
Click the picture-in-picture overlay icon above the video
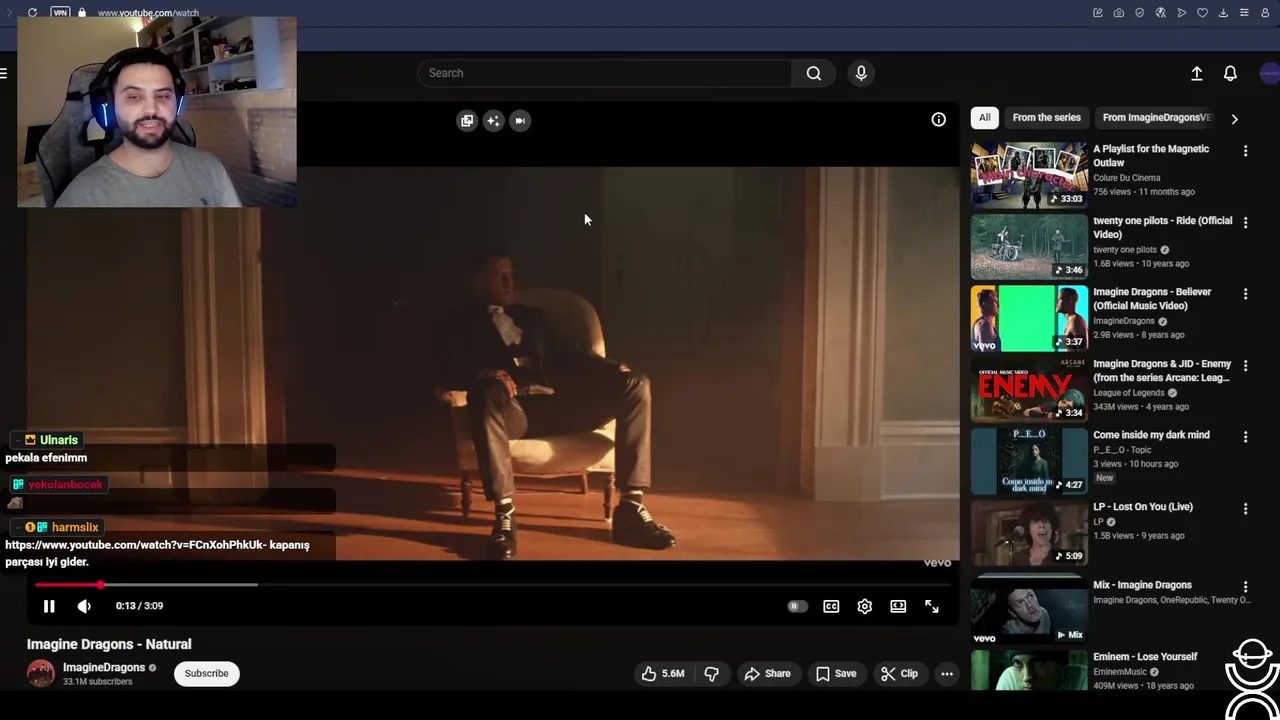pyautogui.click(x=467, y=120)
